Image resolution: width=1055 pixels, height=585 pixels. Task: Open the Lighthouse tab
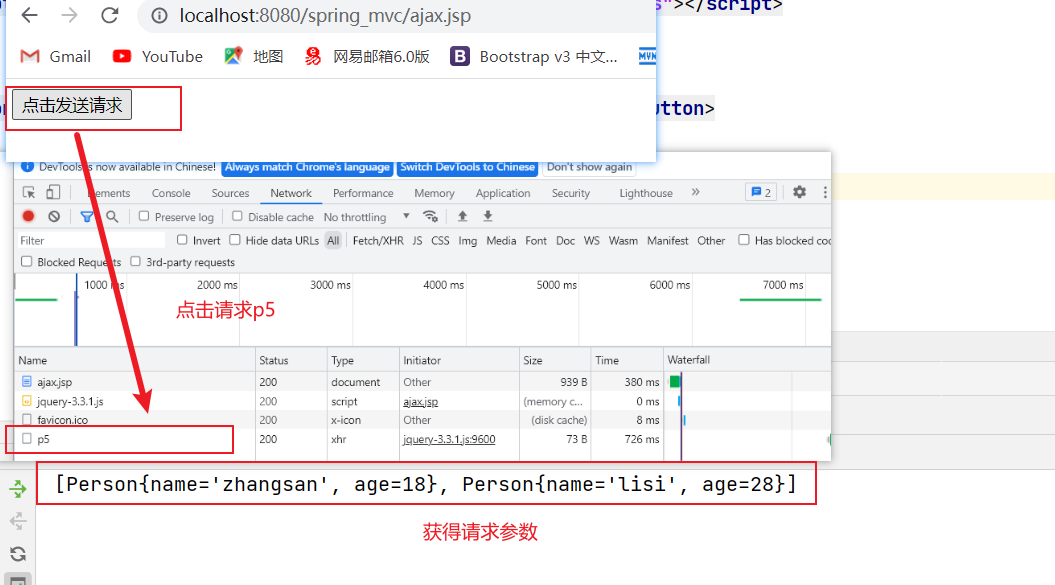646,193
